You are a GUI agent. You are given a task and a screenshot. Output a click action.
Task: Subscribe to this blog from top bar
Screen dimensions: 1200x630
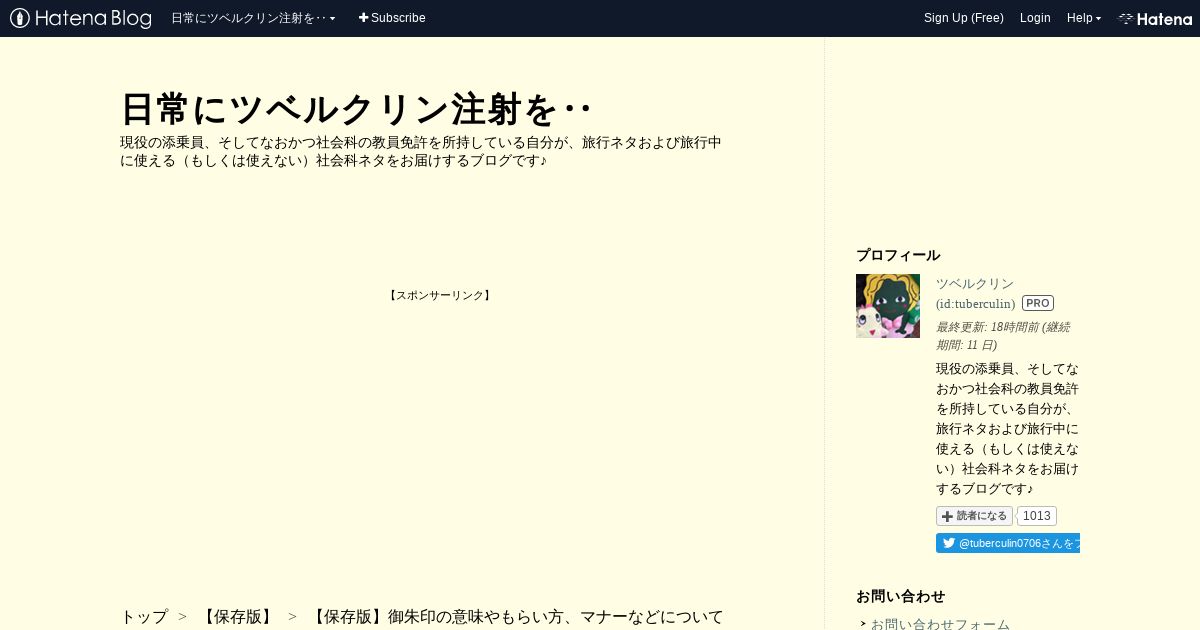click(x=392, y=18)
